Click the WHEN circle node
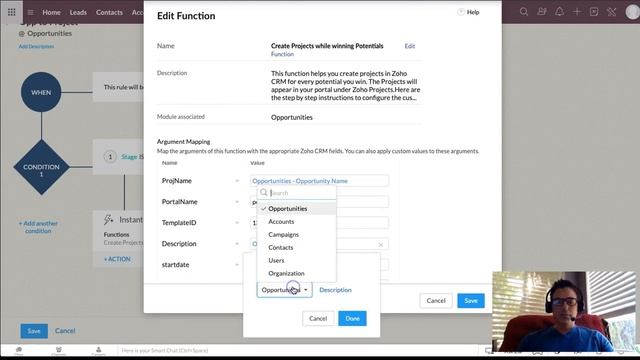640x360 pixels. (x=41, y=92)
